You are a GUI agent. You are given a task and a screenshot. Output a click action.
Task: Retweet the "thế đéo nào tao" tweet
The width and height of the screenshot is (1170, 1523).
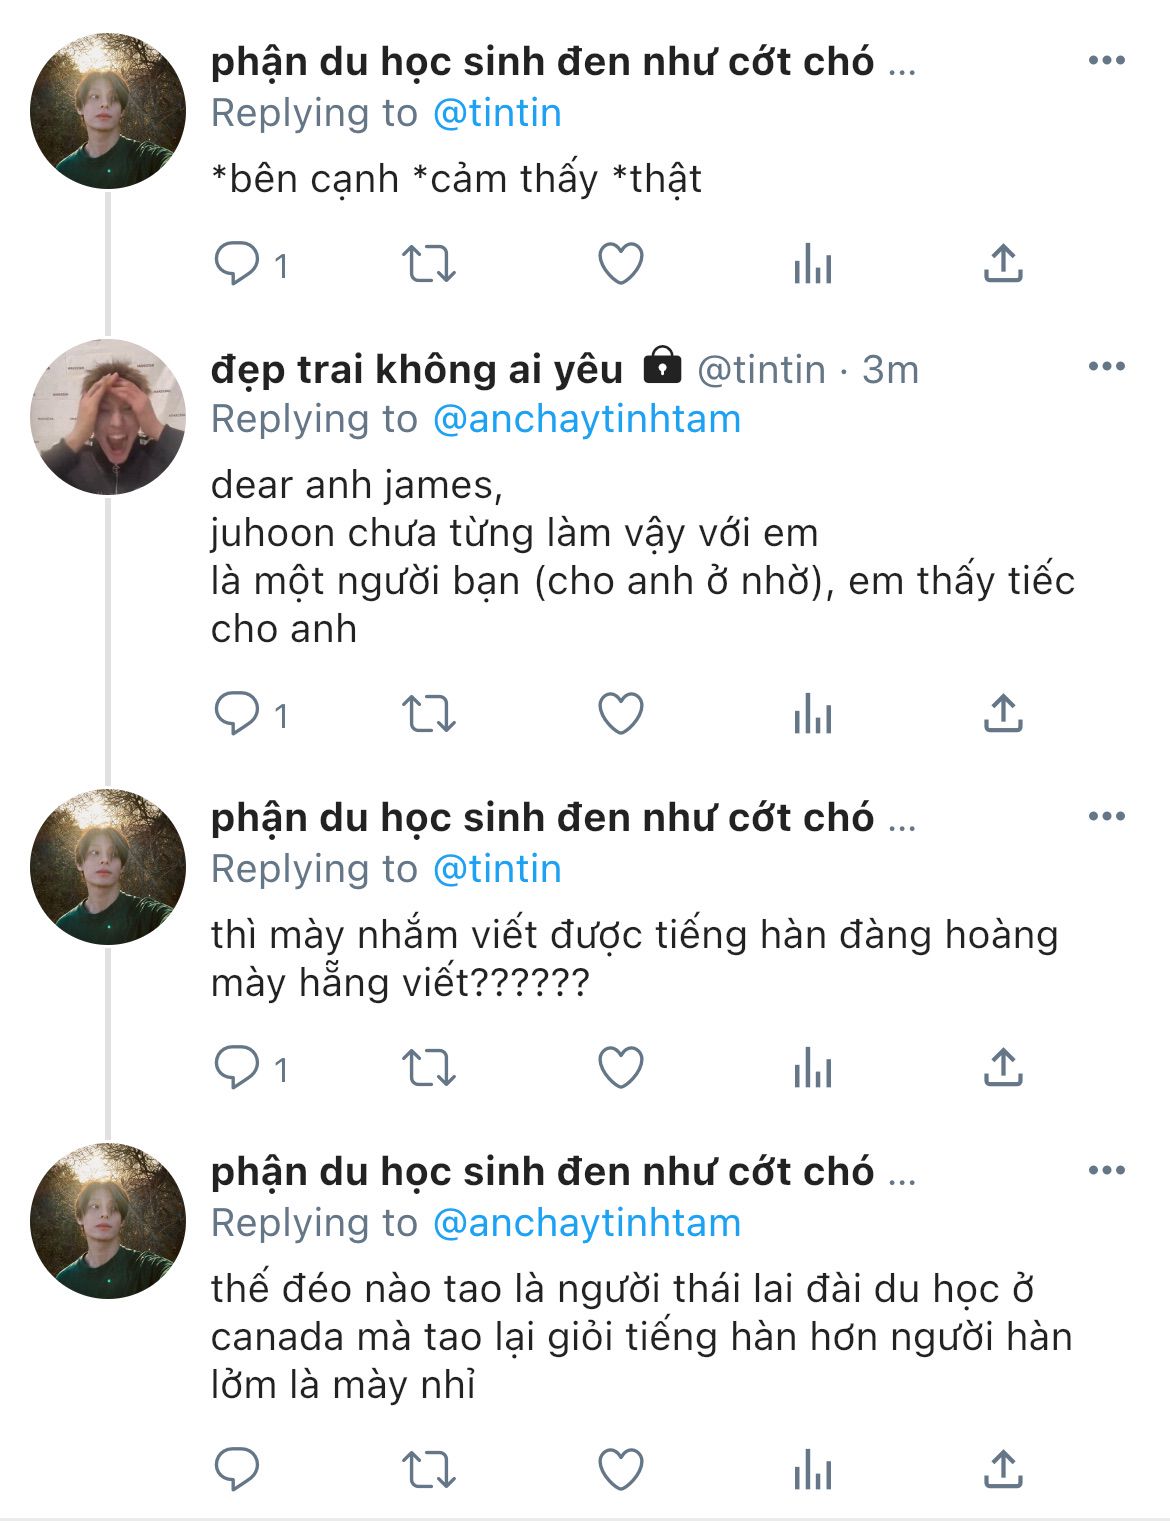coord(428,1470)
